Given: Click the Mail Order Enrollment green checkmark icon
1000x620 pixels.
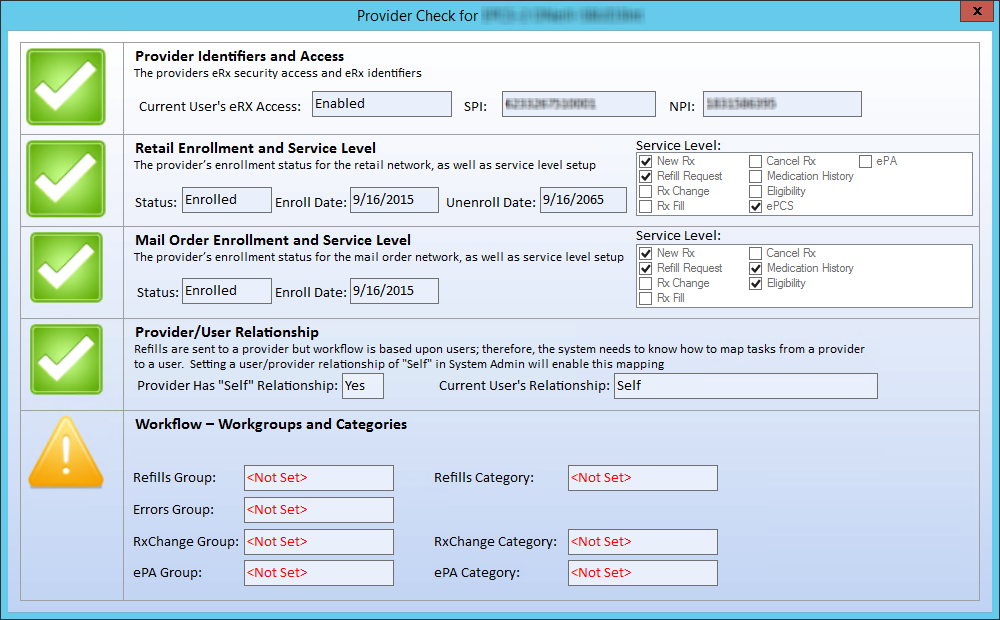Looking at the screenshot, I should (x=66, y=267).
